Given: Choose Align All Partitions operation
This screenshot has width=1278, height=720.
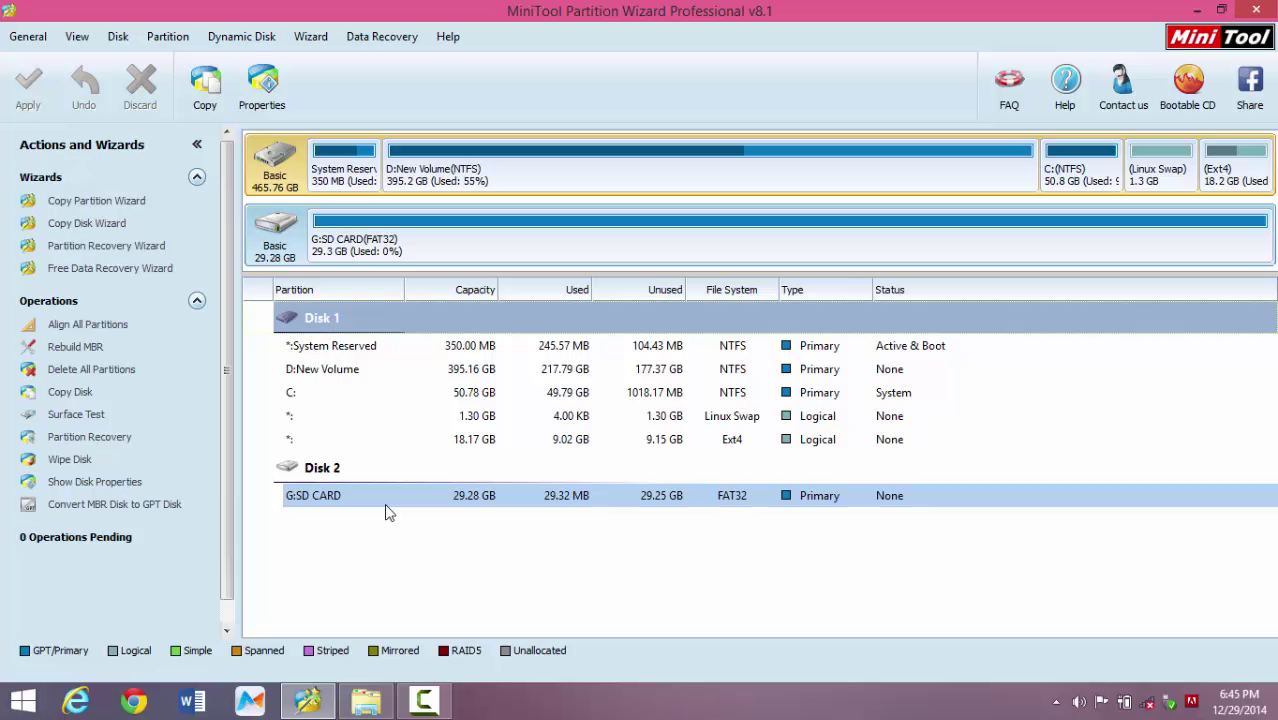Looking at the screenshot, I should pos(88,324).
